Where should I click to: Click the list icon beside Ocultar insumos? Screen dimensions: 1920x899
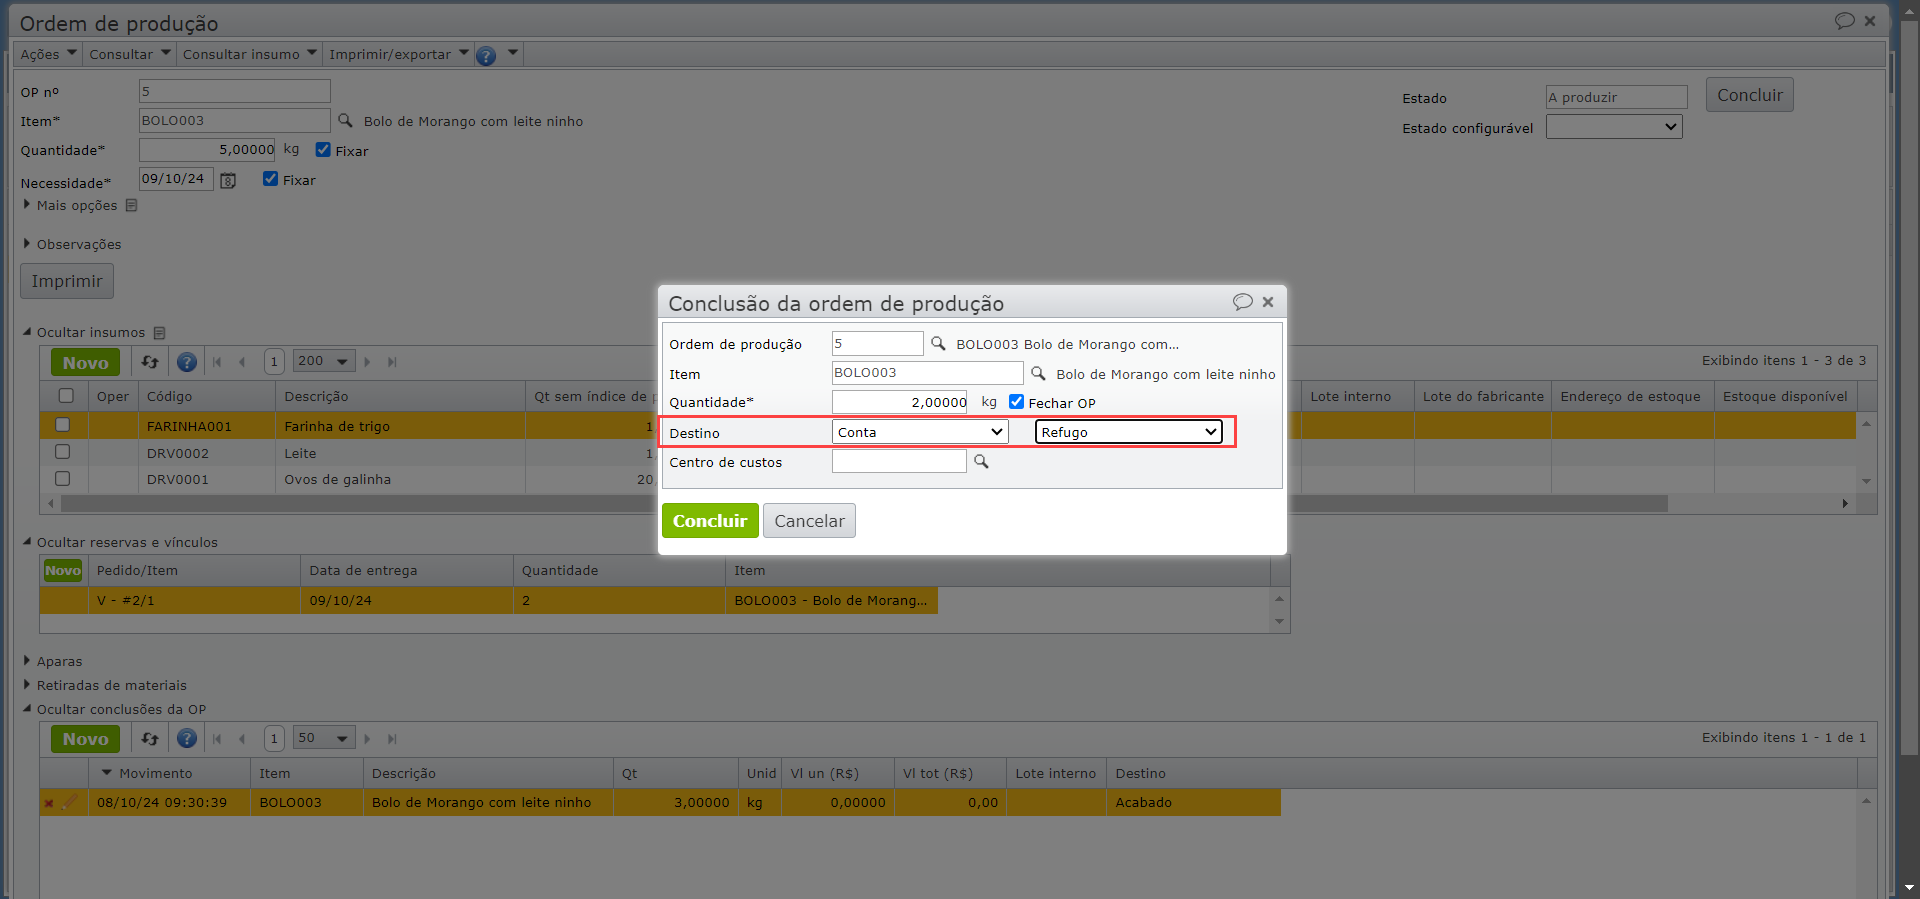[159, 332]
